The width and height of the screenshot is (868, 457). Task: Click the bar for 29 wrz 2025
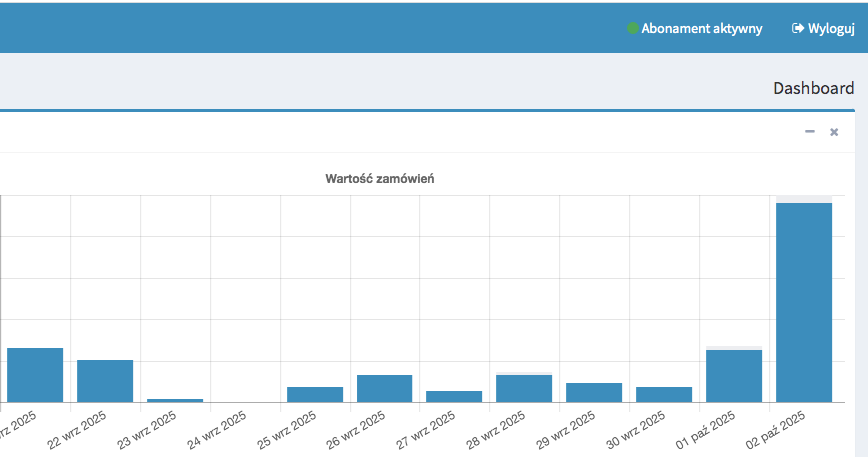(x=594, y=392)
